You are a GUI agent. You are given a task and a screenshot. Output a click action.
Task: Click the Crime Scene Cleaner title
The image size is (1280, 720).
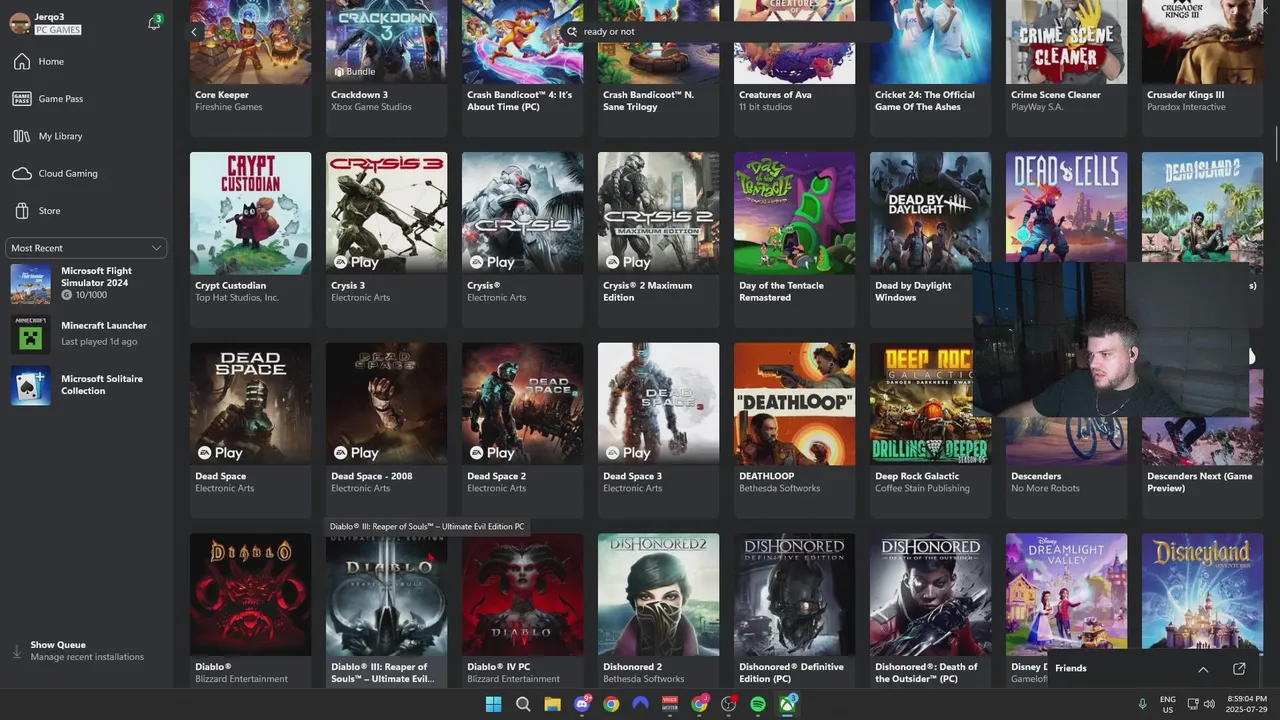1056,96
